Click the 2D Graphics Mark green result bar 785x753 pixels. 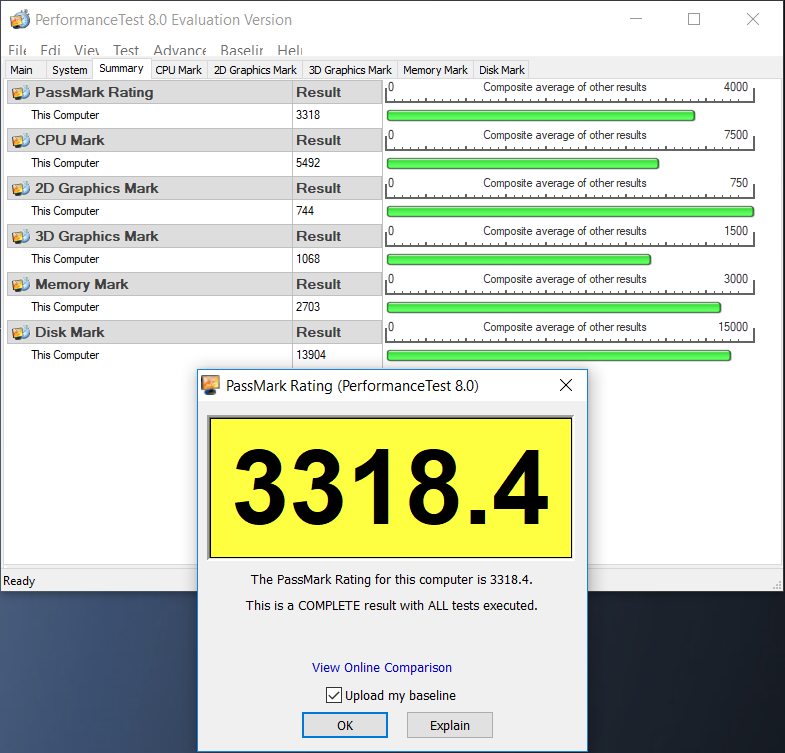pyautogui.click(x=569, y=211)
